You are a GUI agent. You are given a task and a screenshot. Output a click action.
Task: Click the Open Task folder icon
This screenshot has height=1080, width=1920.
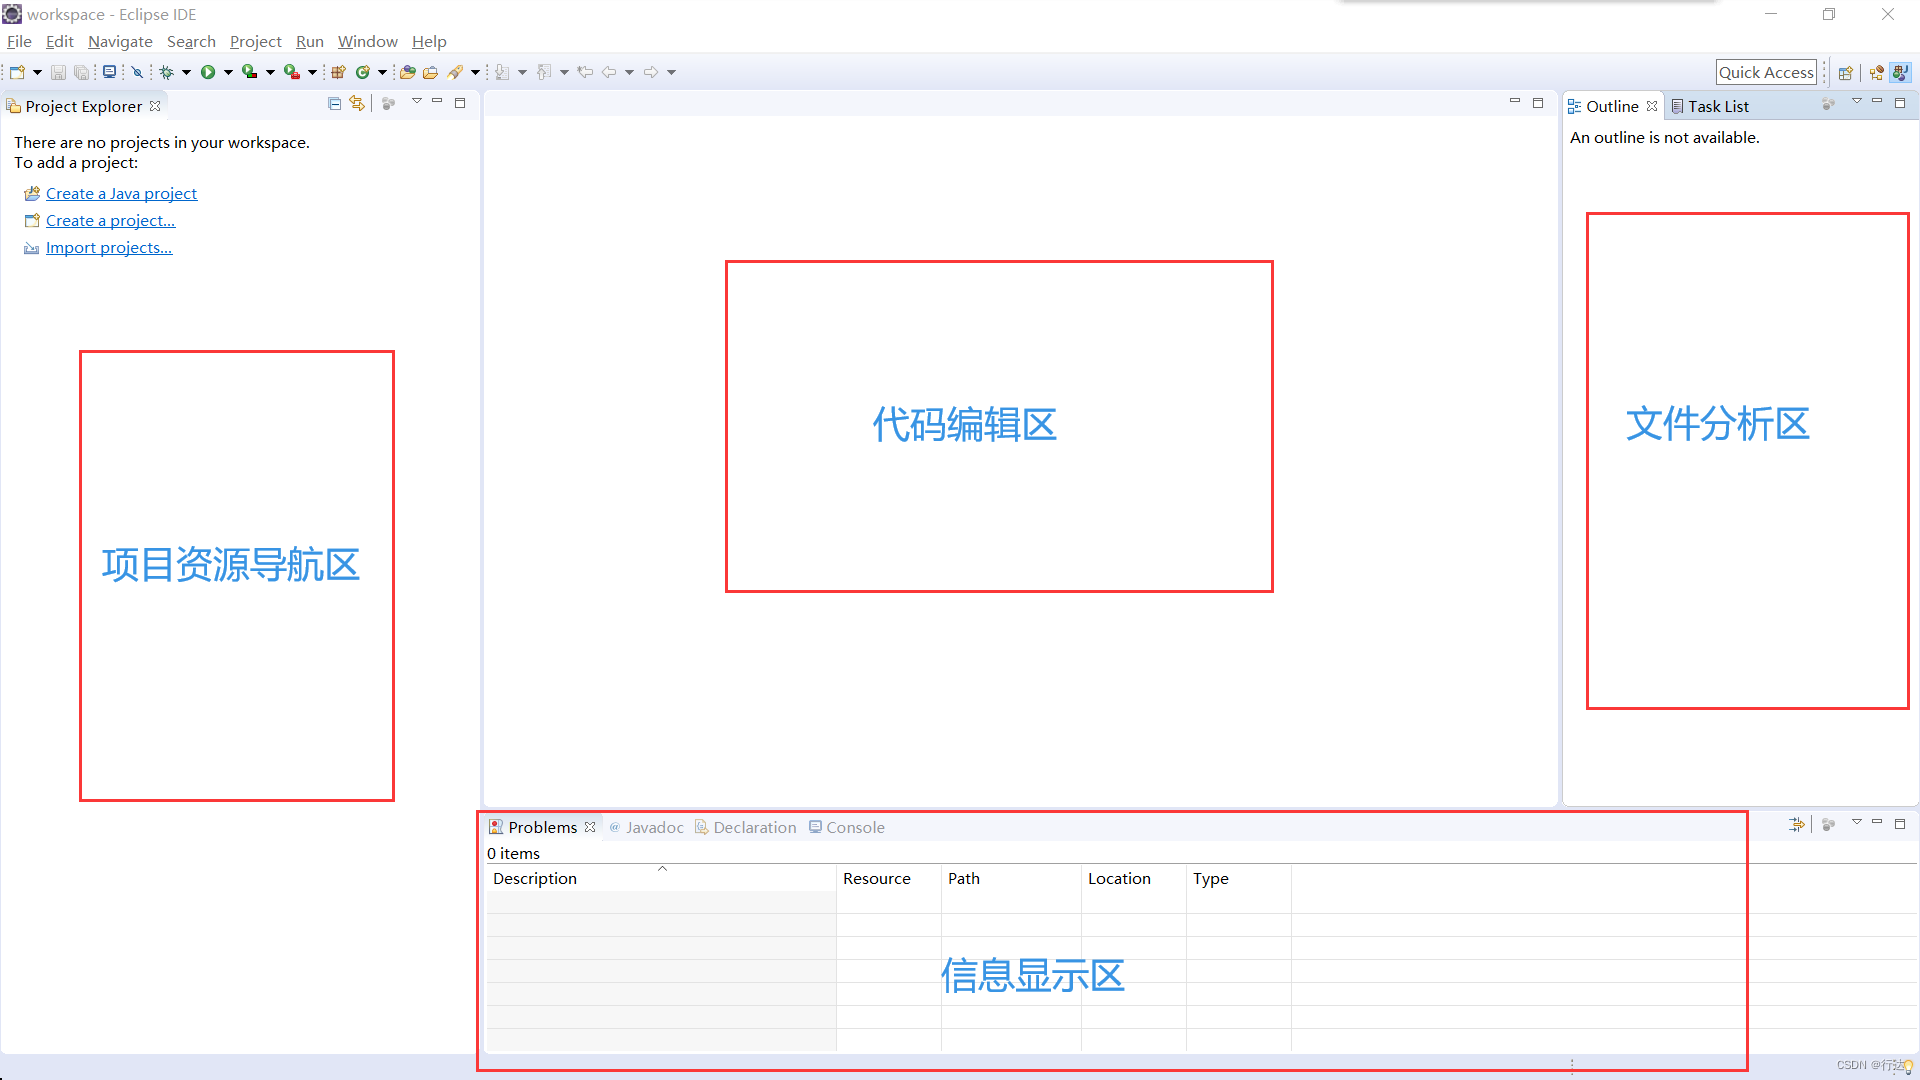(x=431, y=72)
